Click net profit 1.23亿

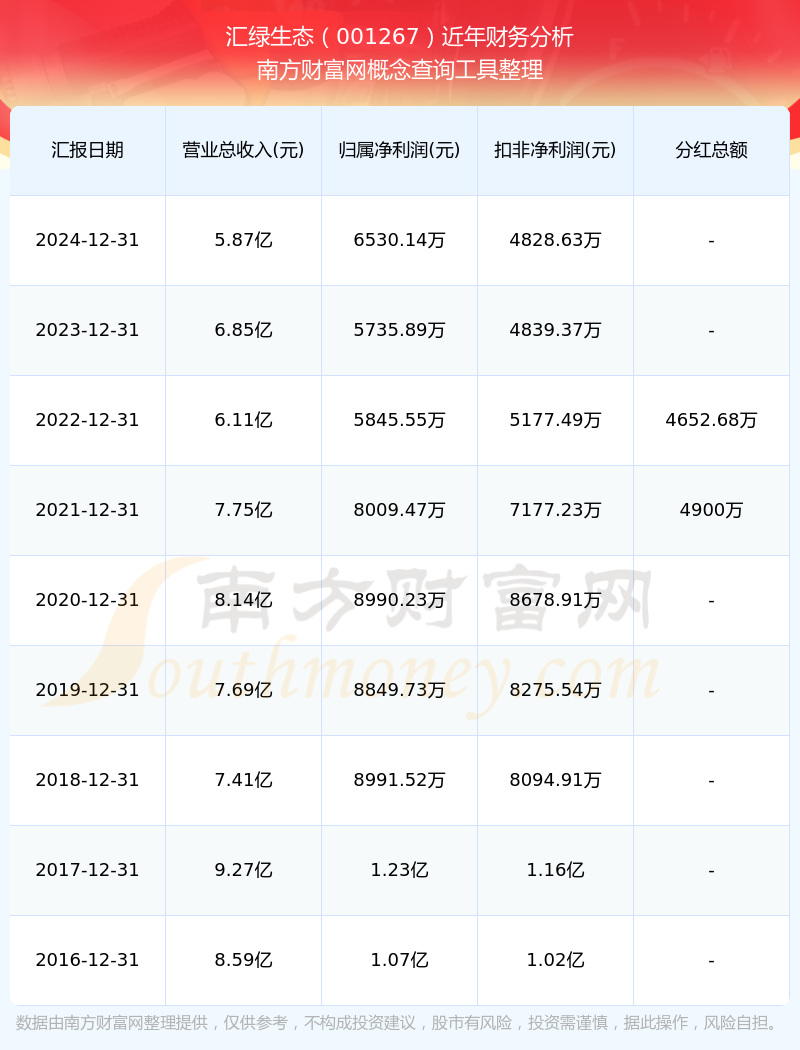point(400,870)
